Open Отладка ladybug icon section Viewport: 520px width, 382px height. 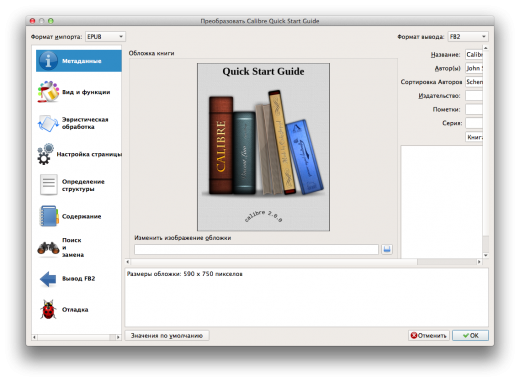[48, 309]
